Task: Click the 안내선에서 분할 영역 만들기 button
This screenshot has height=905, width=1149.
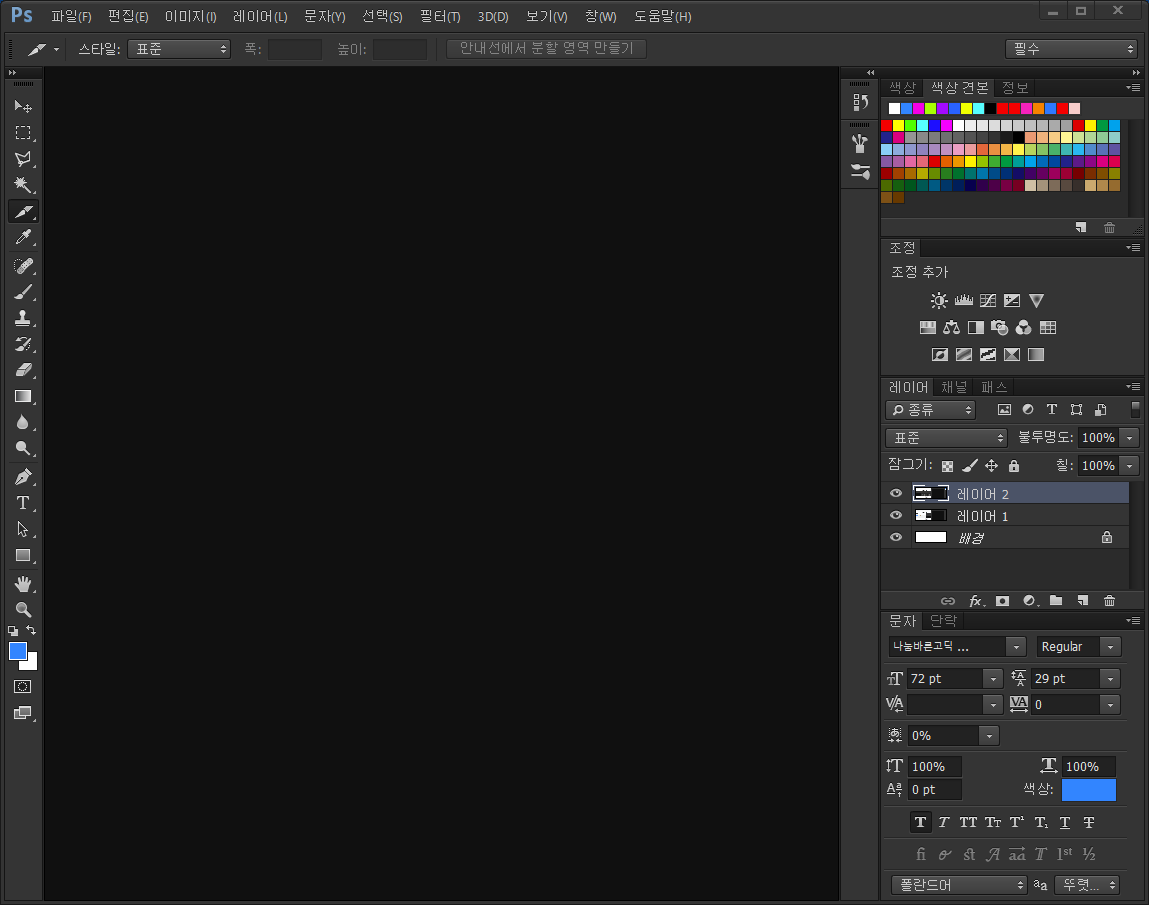Action: pos(546,49)
